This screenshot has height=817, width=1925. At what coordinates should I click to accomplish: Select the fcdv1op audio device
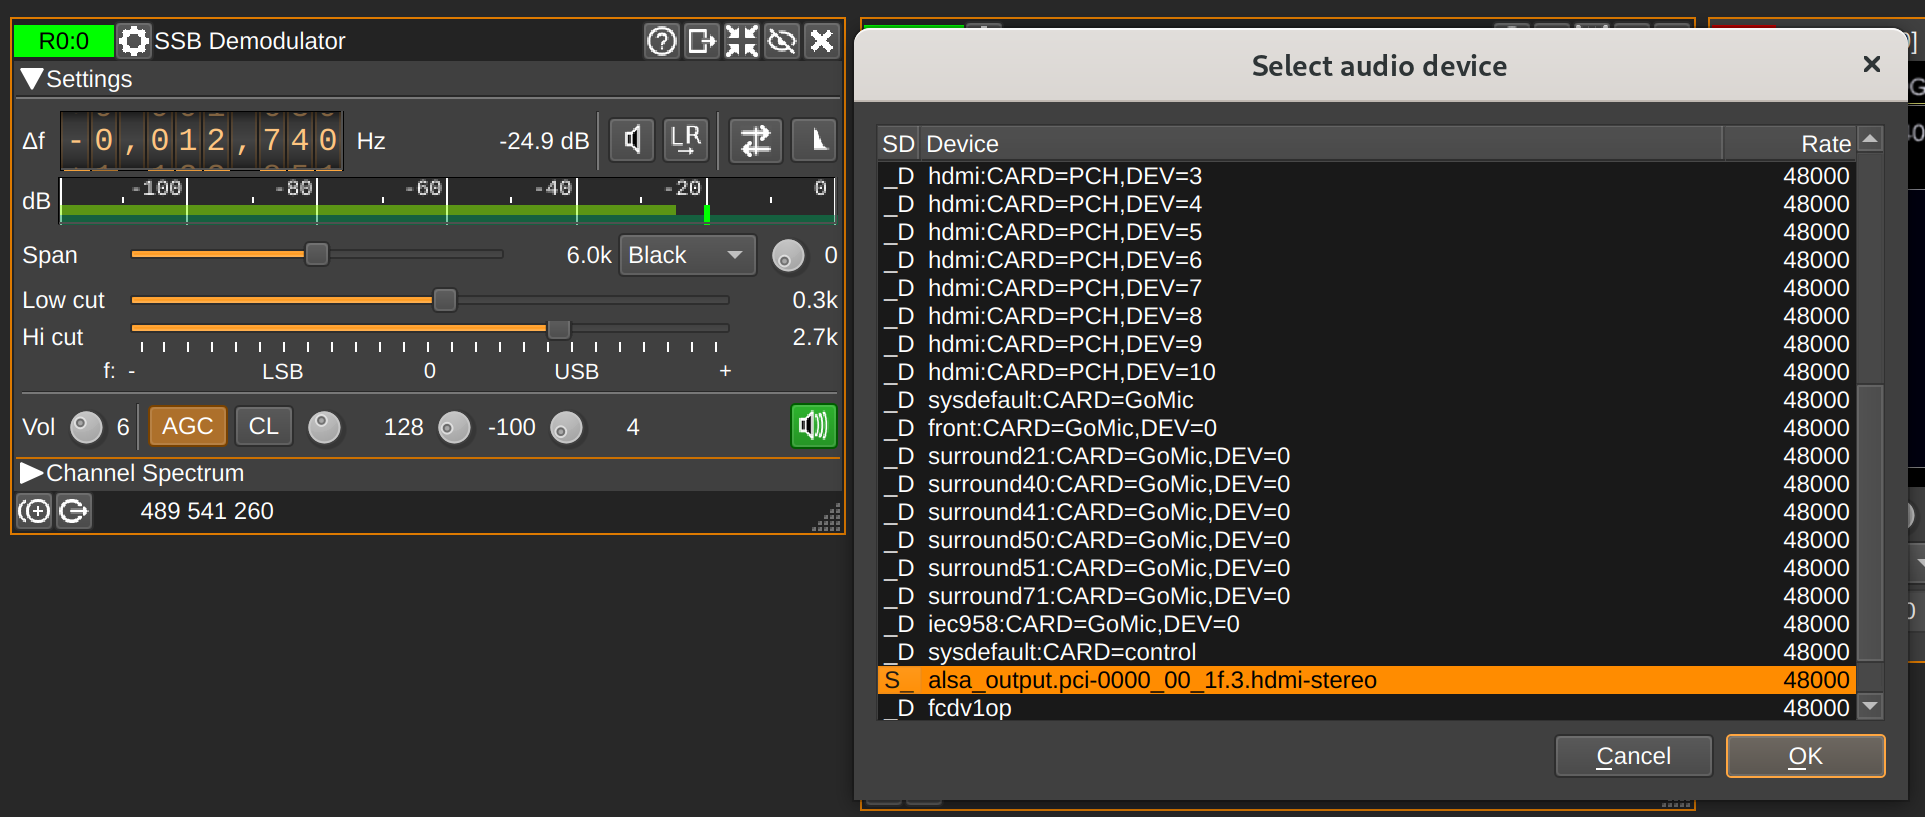pos(969,708)
